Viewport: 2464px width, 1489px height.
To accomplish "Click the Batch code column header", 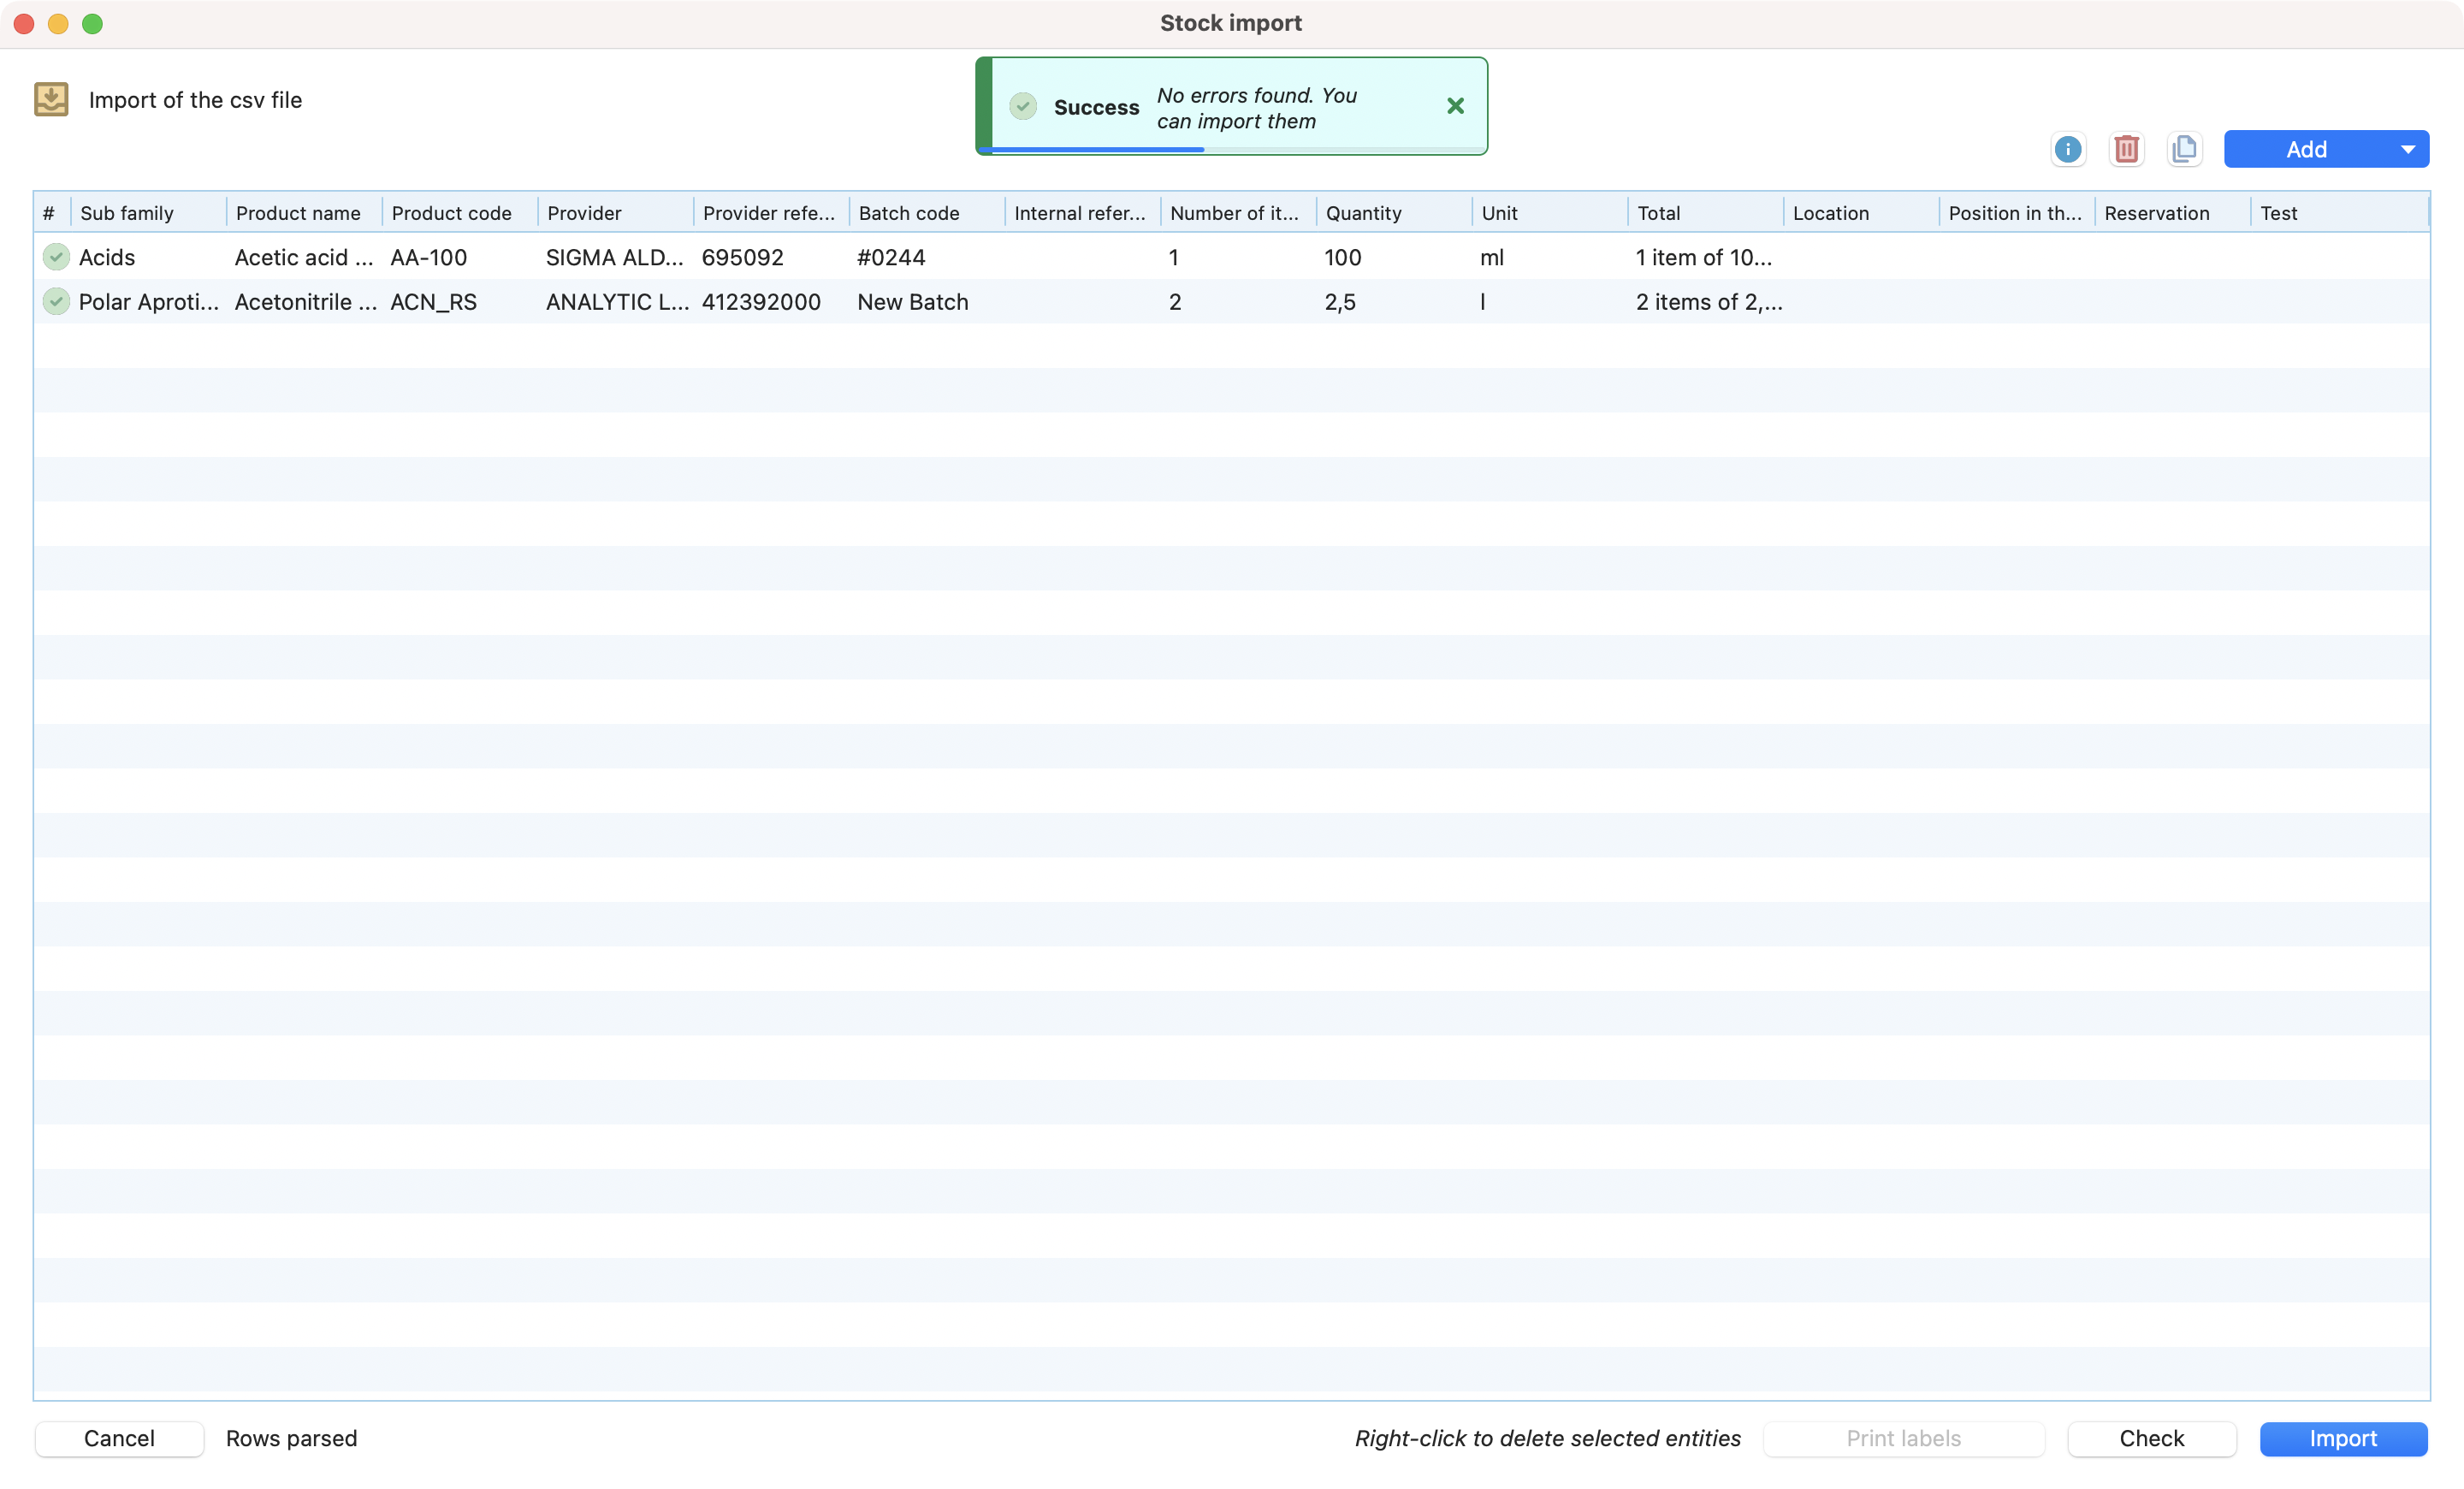I will (908, 213).
